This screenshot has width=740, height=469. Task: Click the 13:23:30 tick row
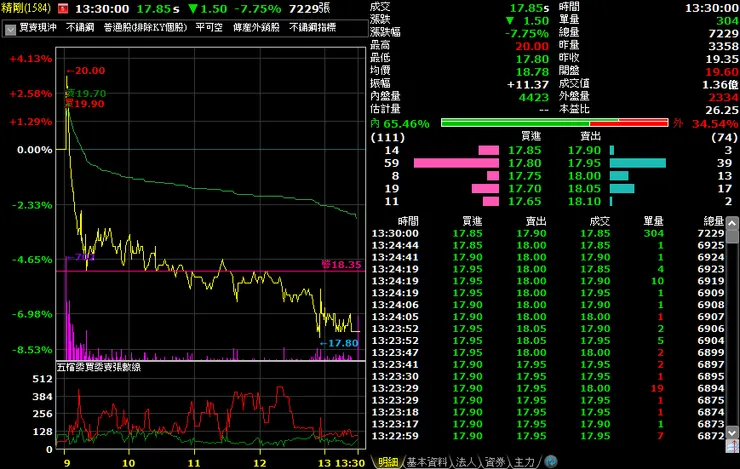point(548,377)
